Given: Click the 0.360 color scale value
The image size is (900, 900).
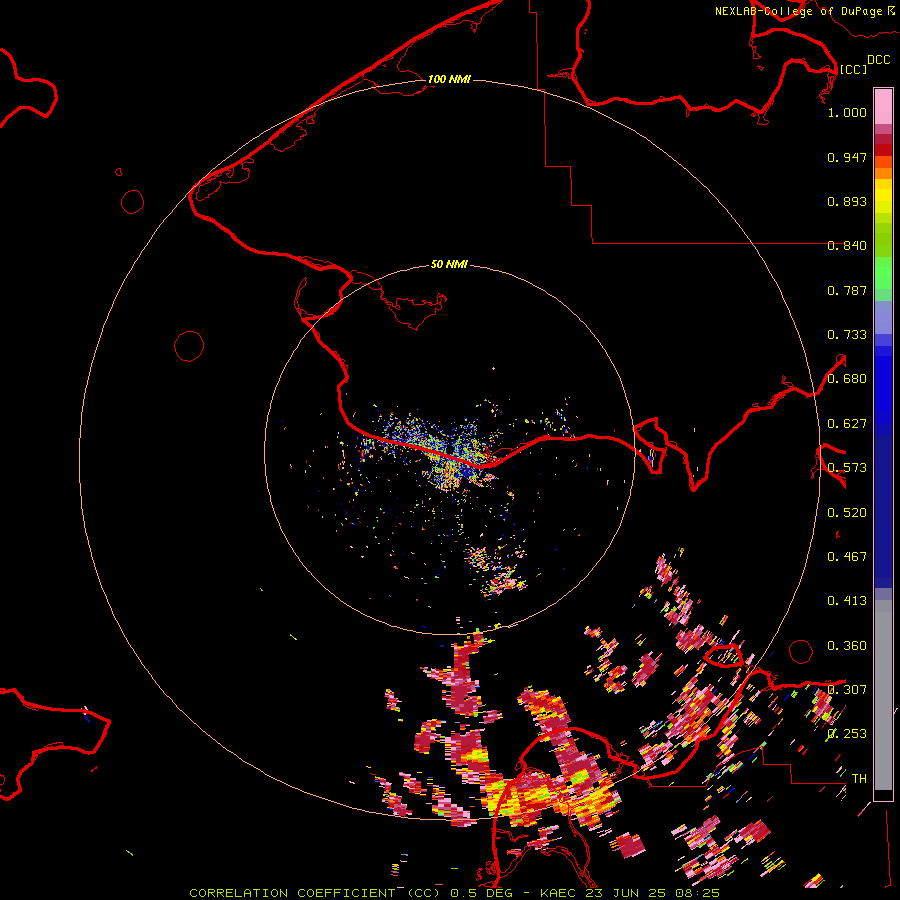Looking at the screenshot, I should 847,646.
